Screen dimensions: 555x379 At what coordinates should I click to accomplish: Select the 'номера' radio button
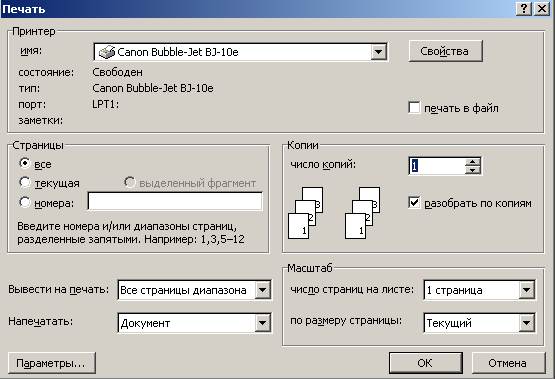tap(25, 202)
